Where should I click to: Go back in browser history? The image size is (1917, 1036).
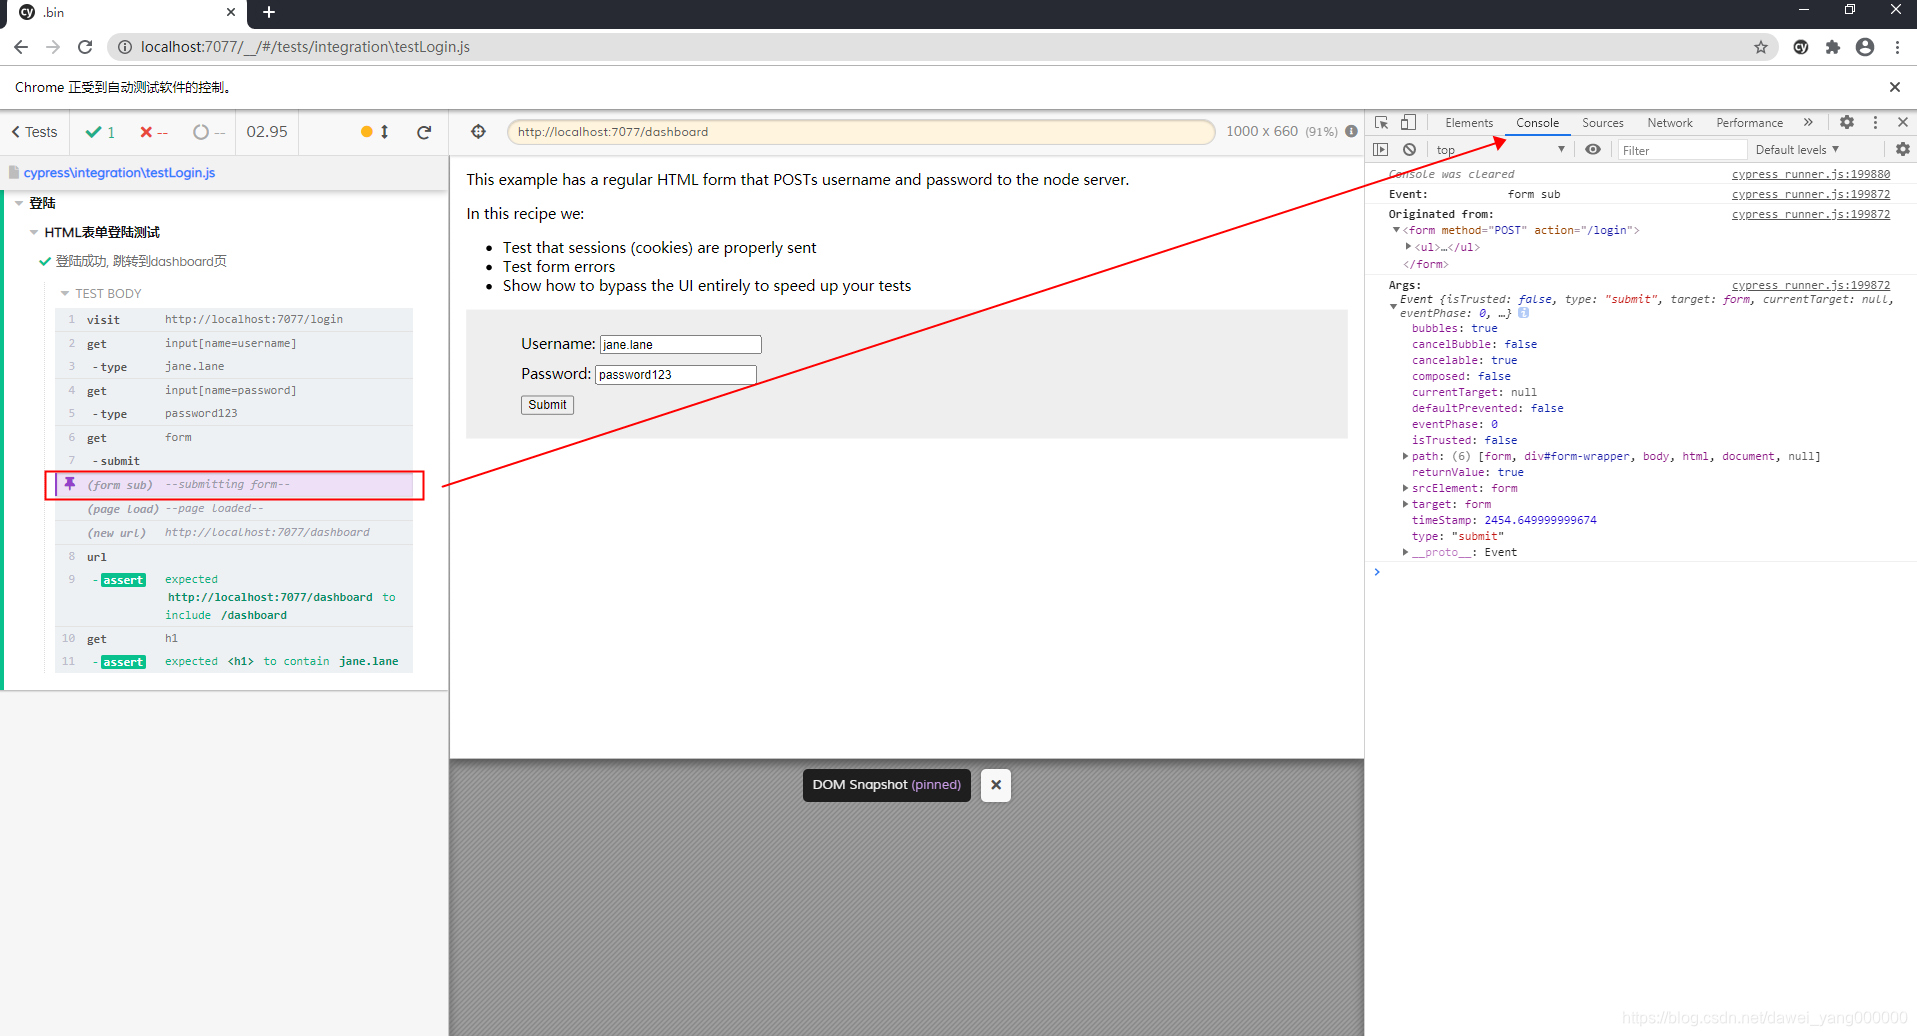(x=21, y=47)
